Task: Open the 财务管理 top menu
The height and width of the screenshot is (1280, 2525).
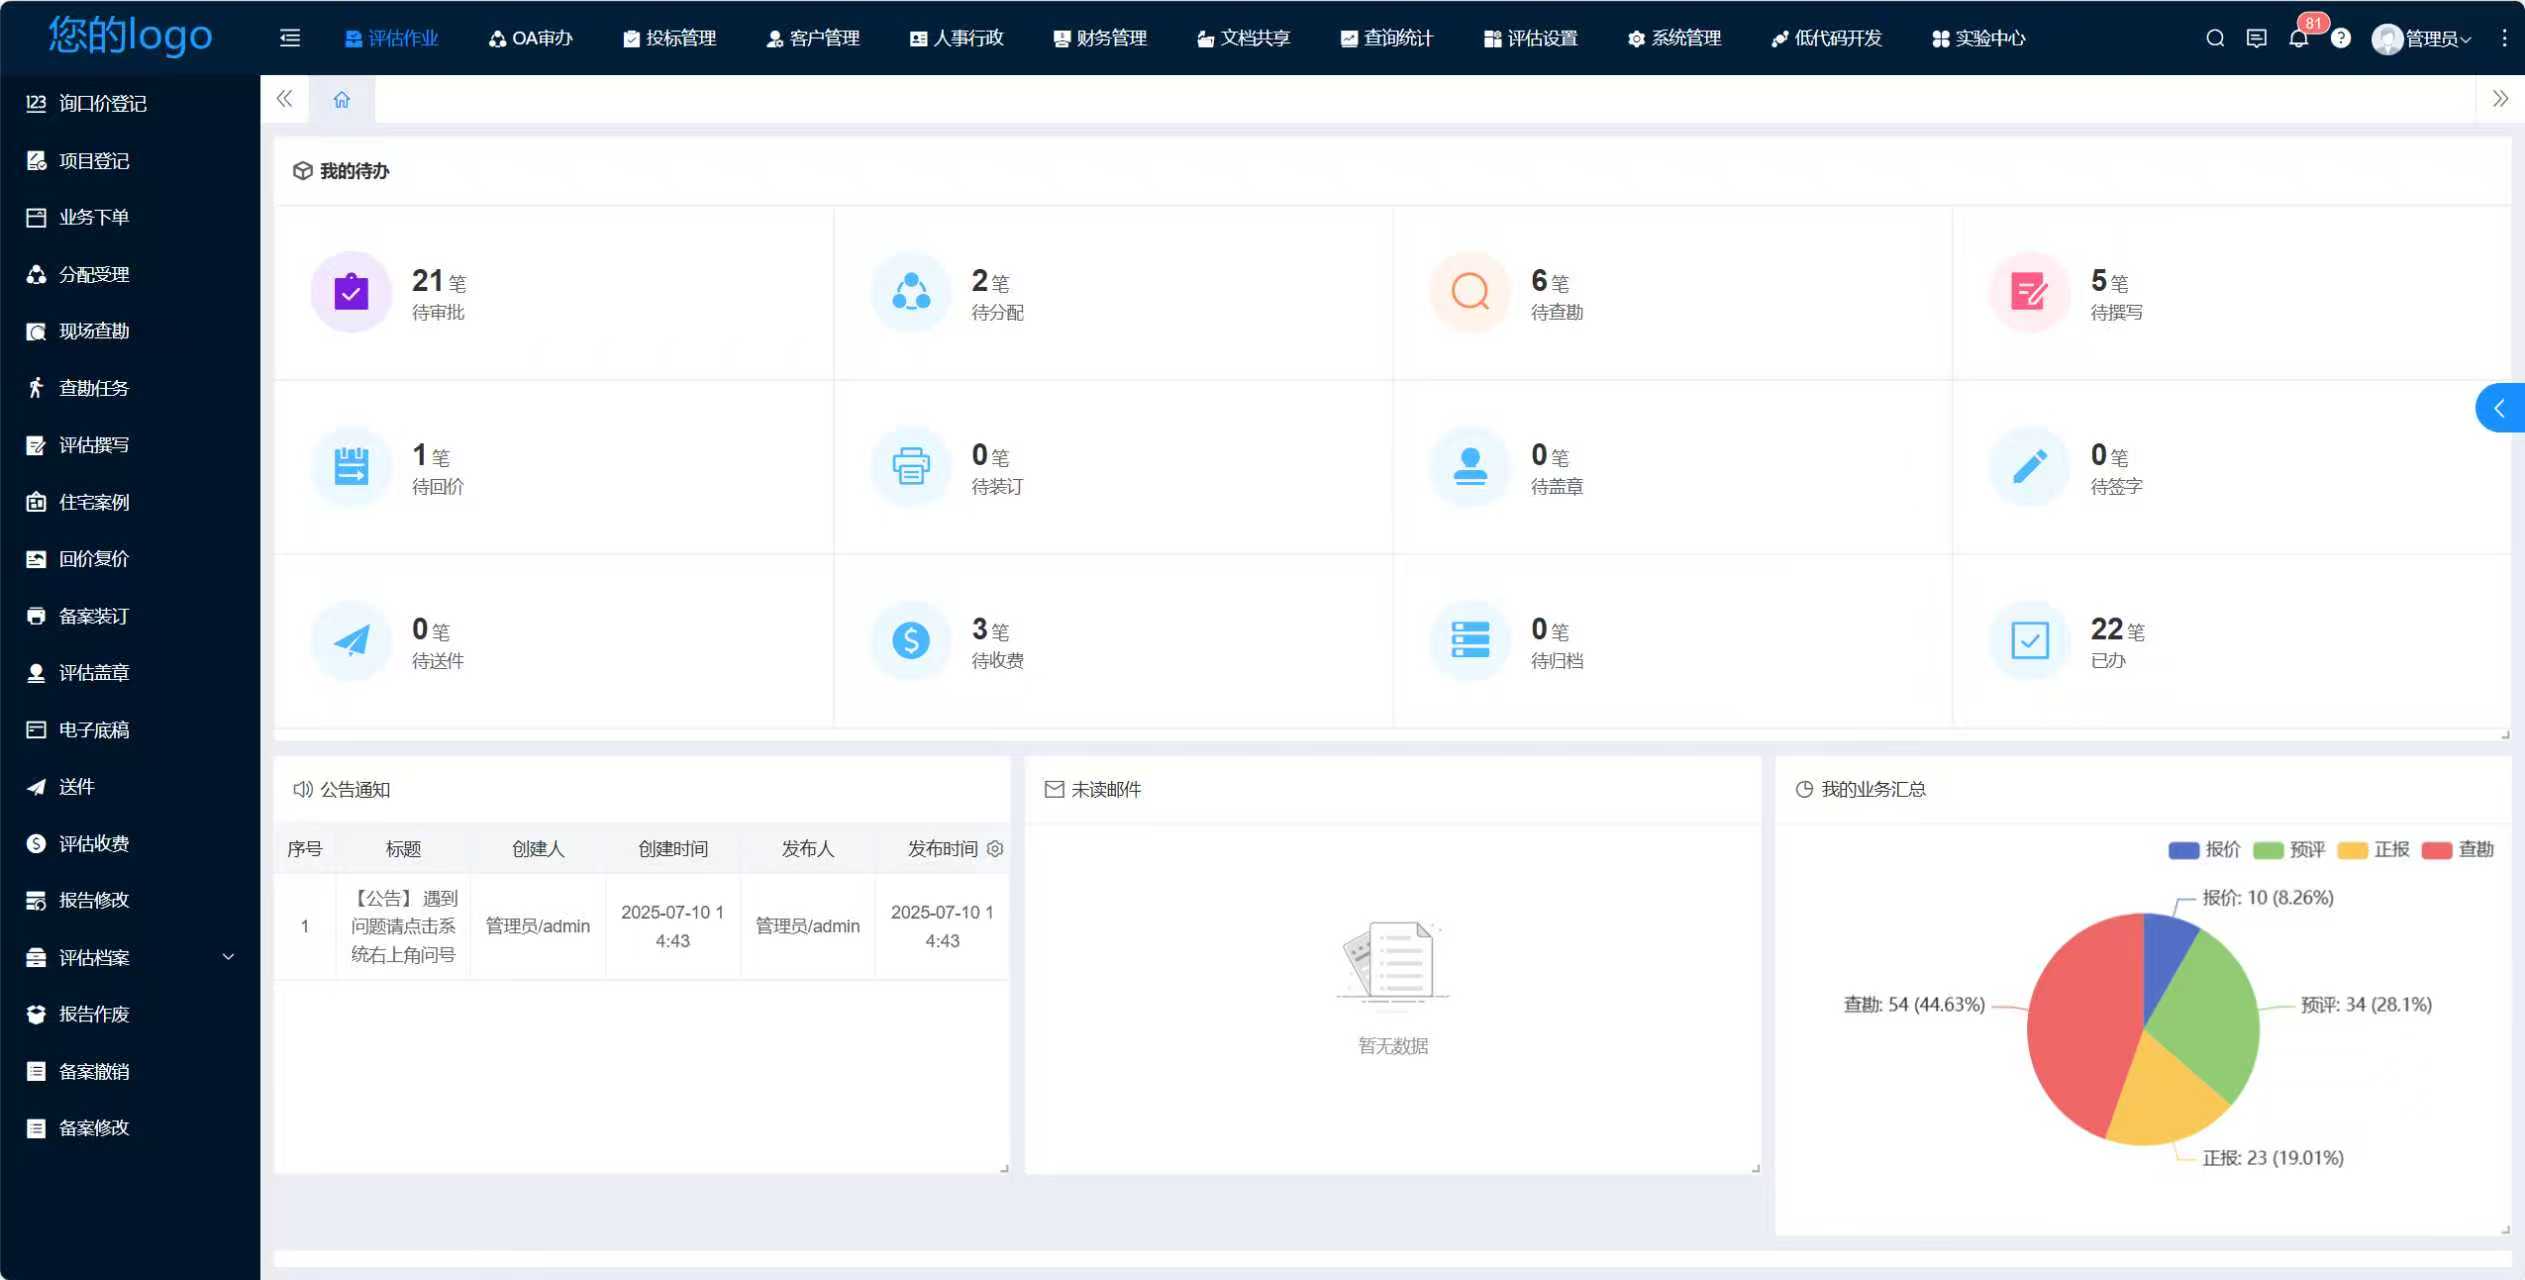Action: (x=1100, y=38)
